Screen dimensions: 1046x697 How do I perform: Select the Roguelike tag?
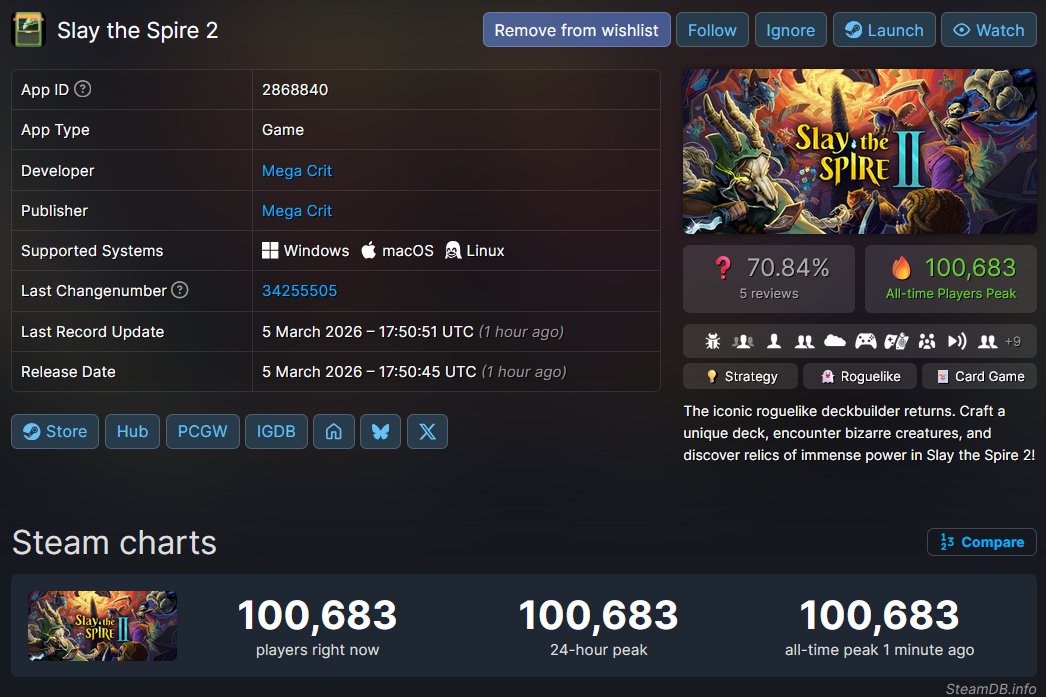[x=859, y=376]
